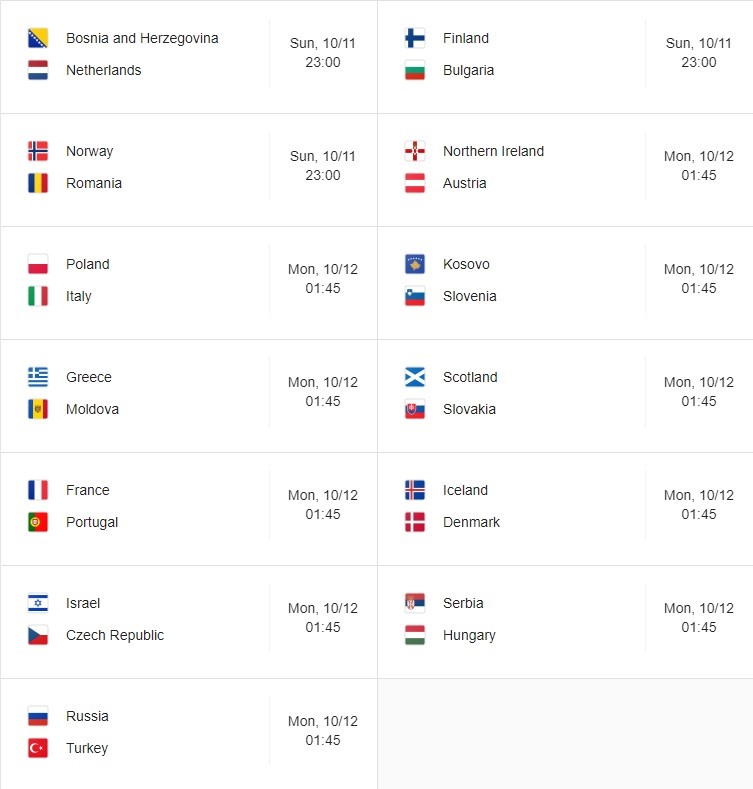The height and width of the screenshot is (789, 753).
Task: Click the Portugal flag icon
Action: coord(38,522)
